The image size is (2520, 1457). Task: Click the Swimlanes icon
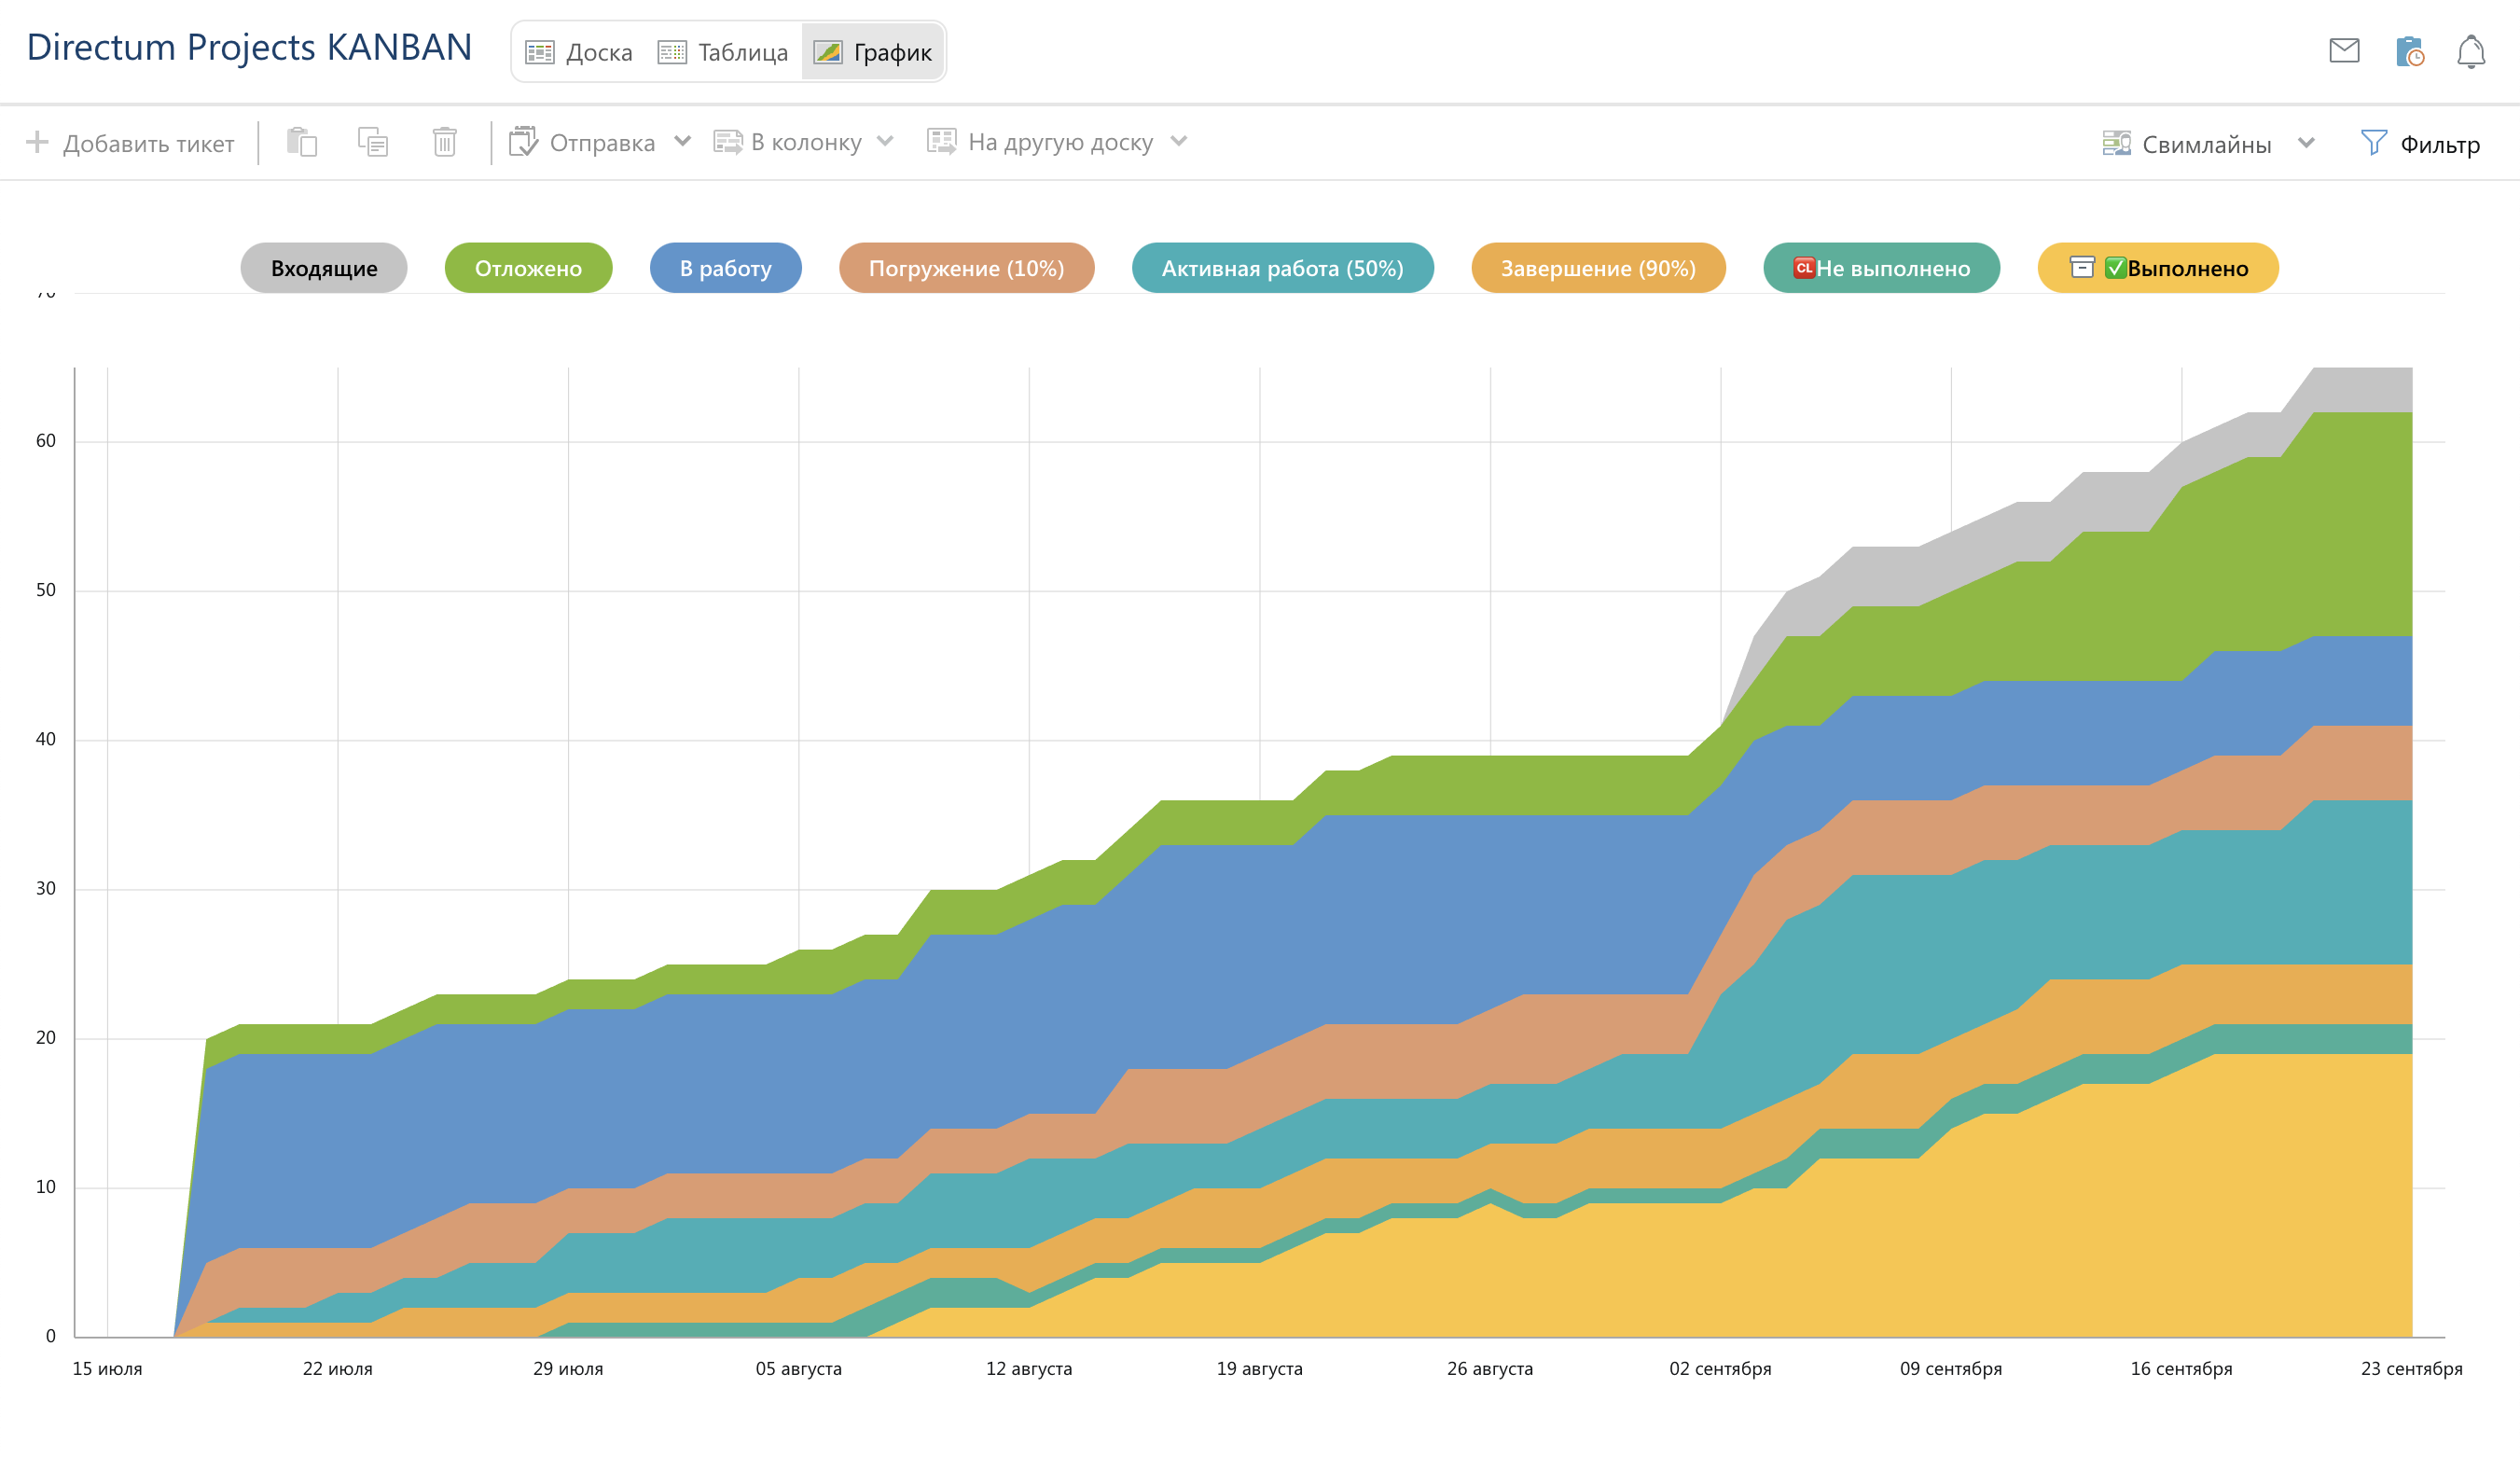(x=2116, y=143)
